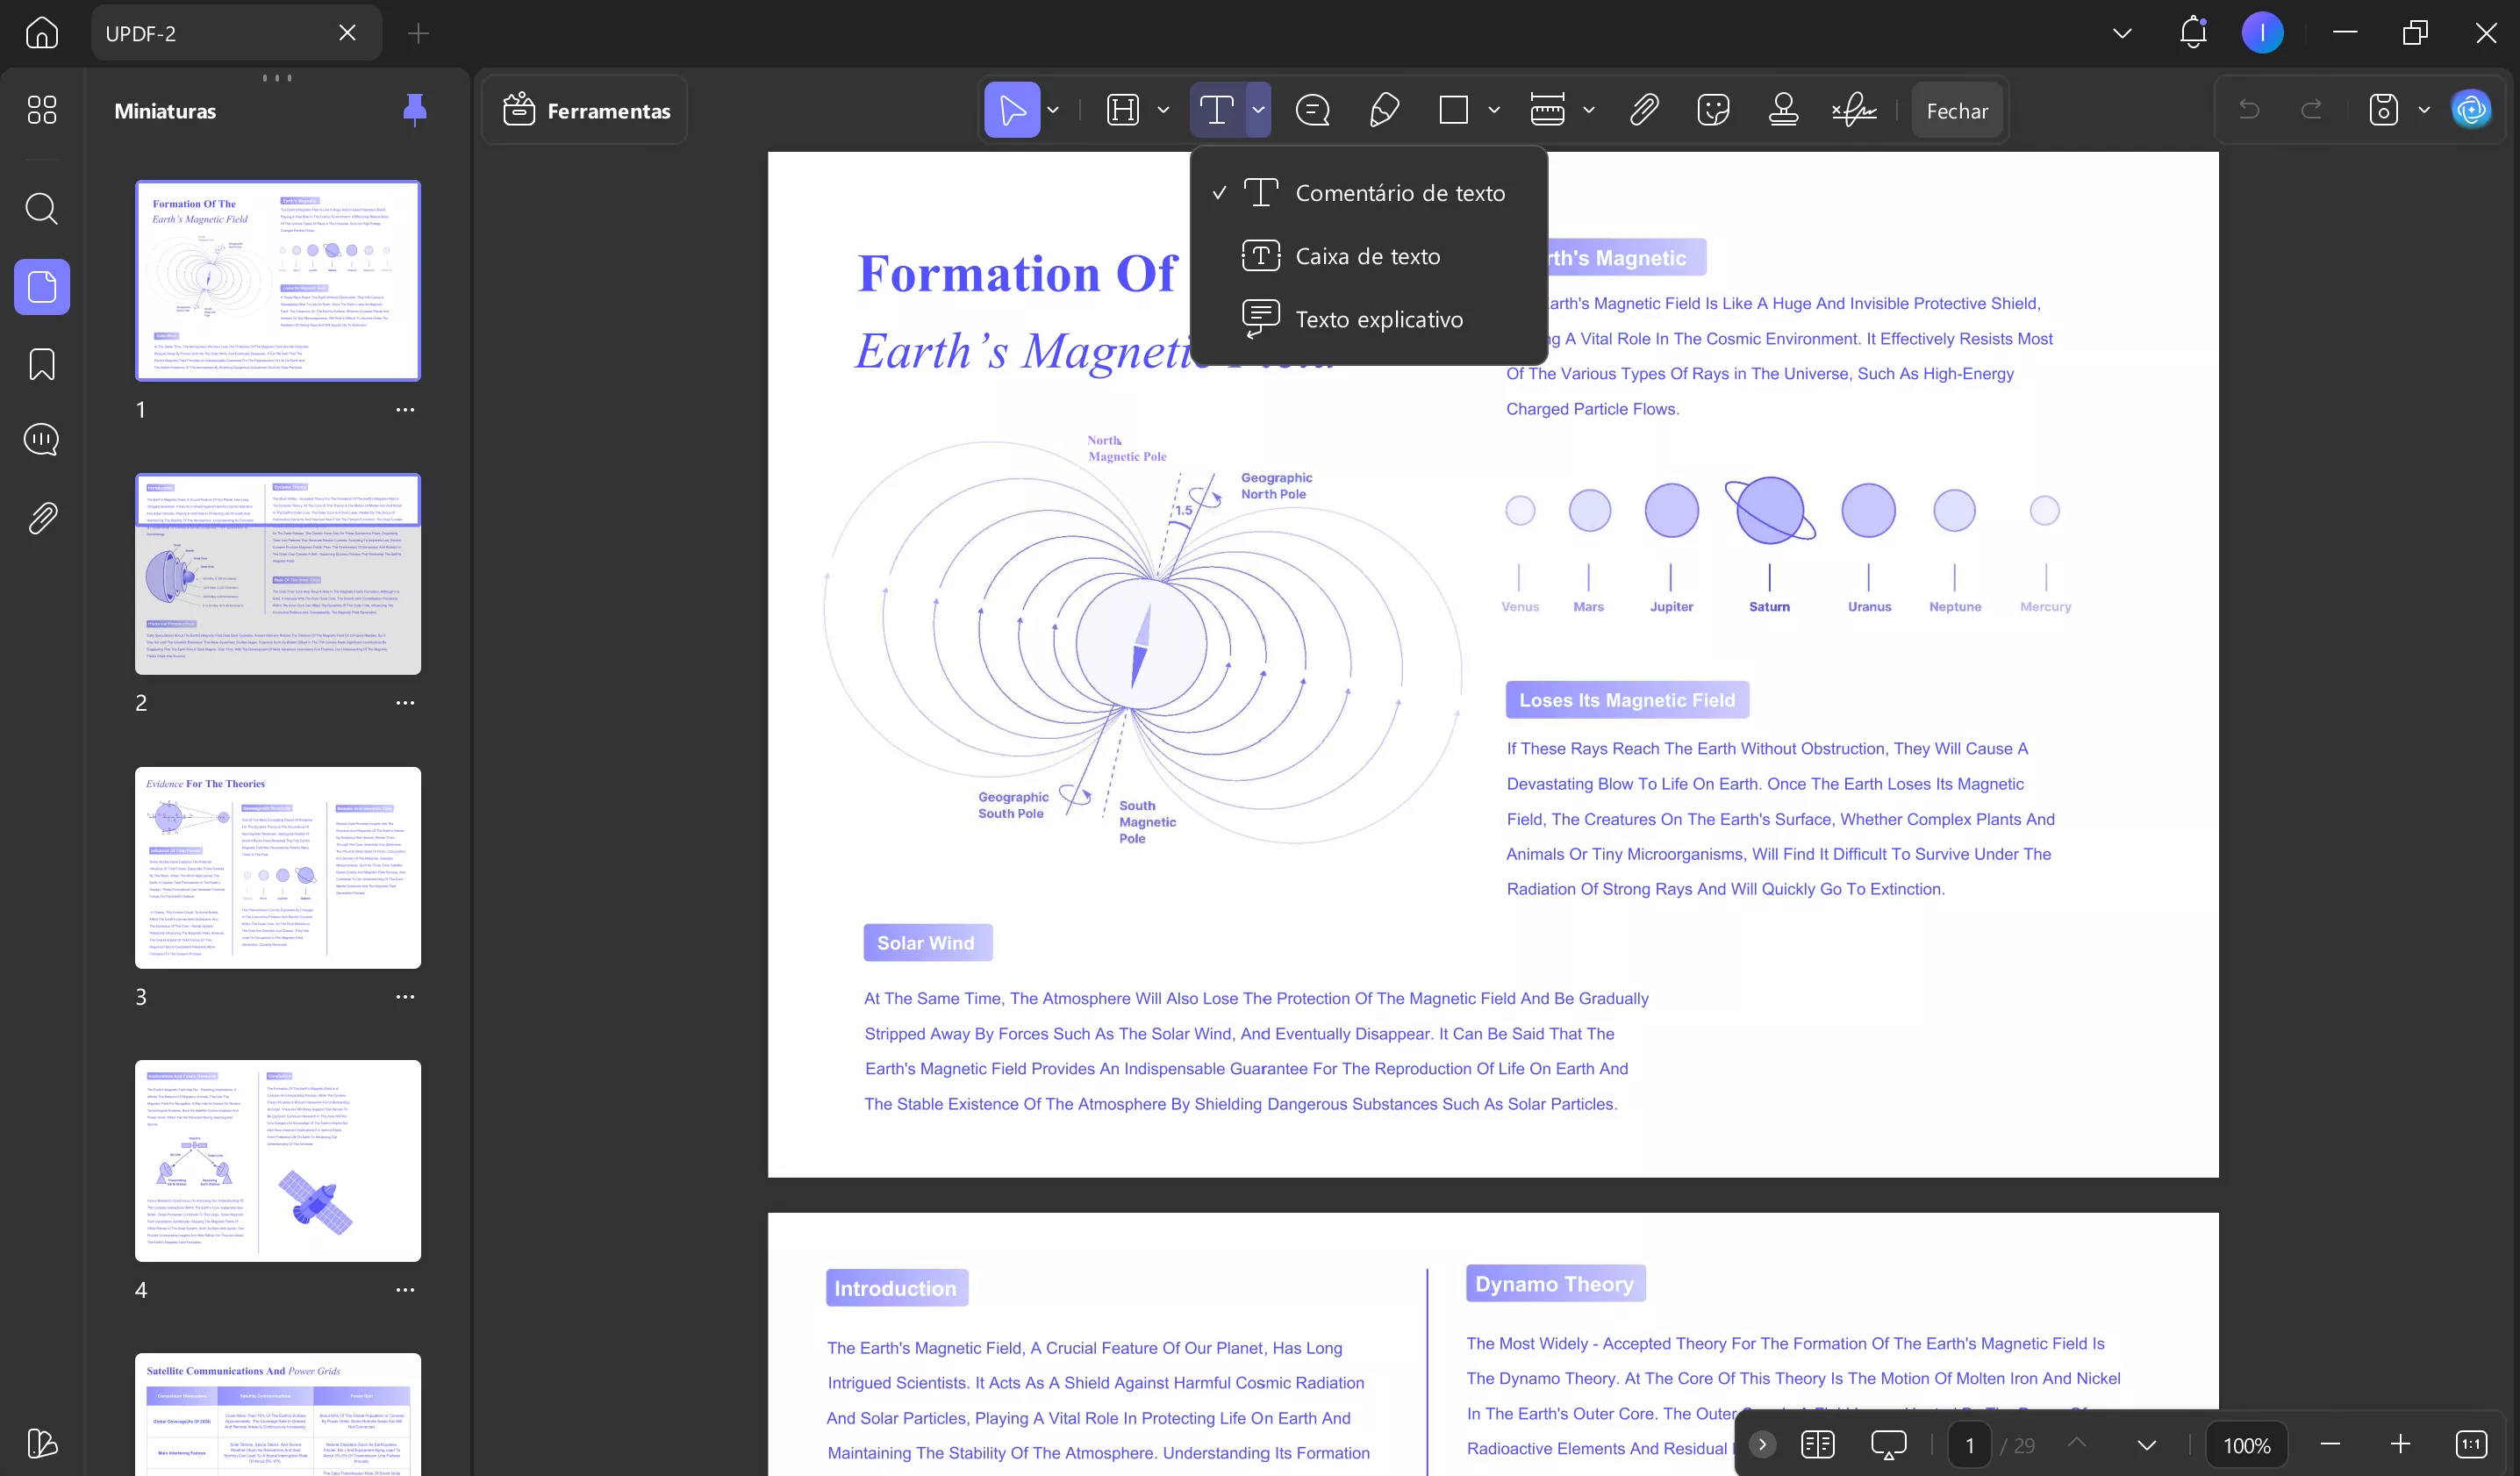Expand the text tool dropdown arrow
Viewport: 2520px width, 1476px height.
tap(1259, 110)
